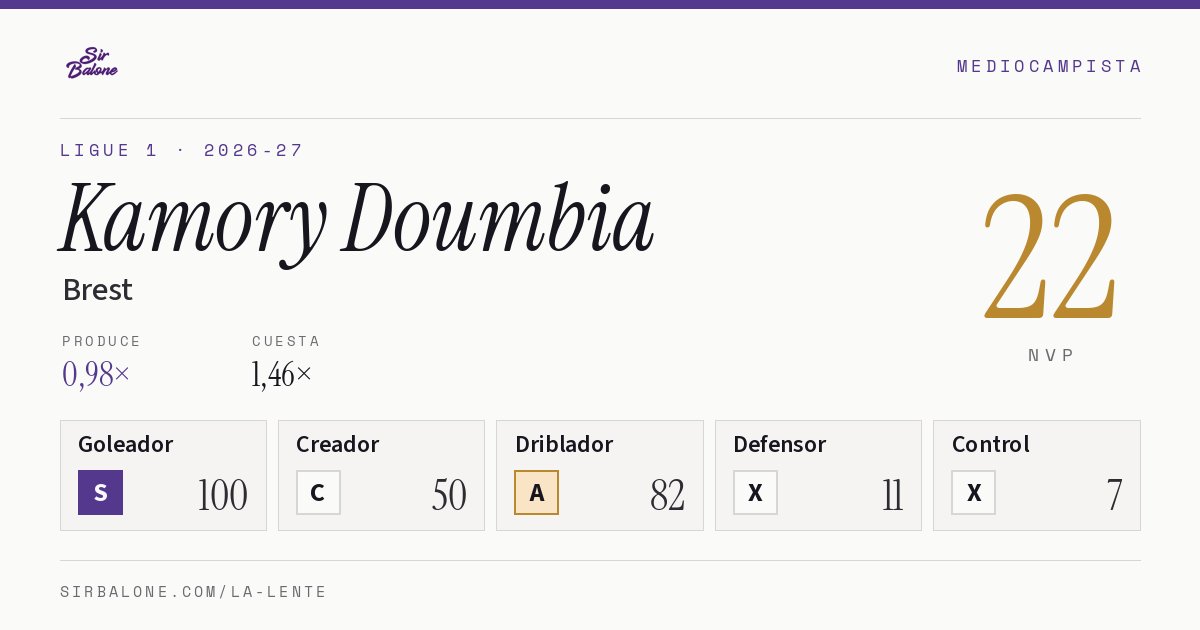The height and width of the screenshot is (630, 1200).
Task: Click the Ligue 1 · 2026-27 season label
Action: click(x=182, y=150)
